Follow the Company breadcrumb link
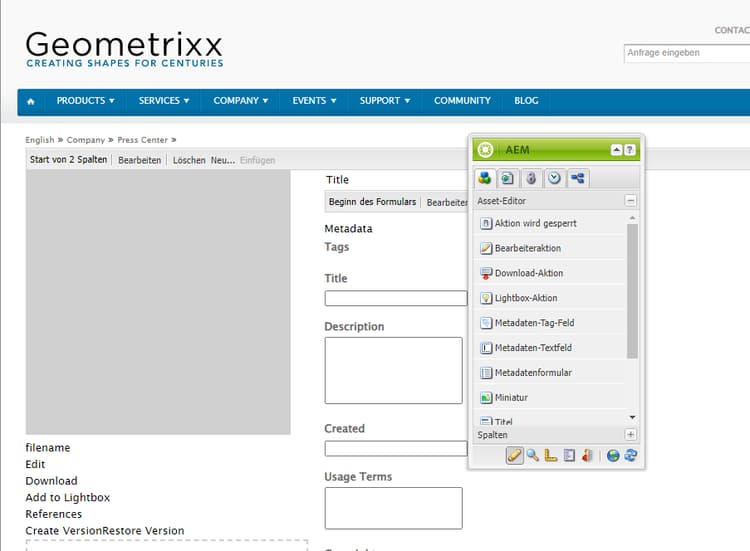This screenshot has height=551, width=750. click(x=86, y=140)
